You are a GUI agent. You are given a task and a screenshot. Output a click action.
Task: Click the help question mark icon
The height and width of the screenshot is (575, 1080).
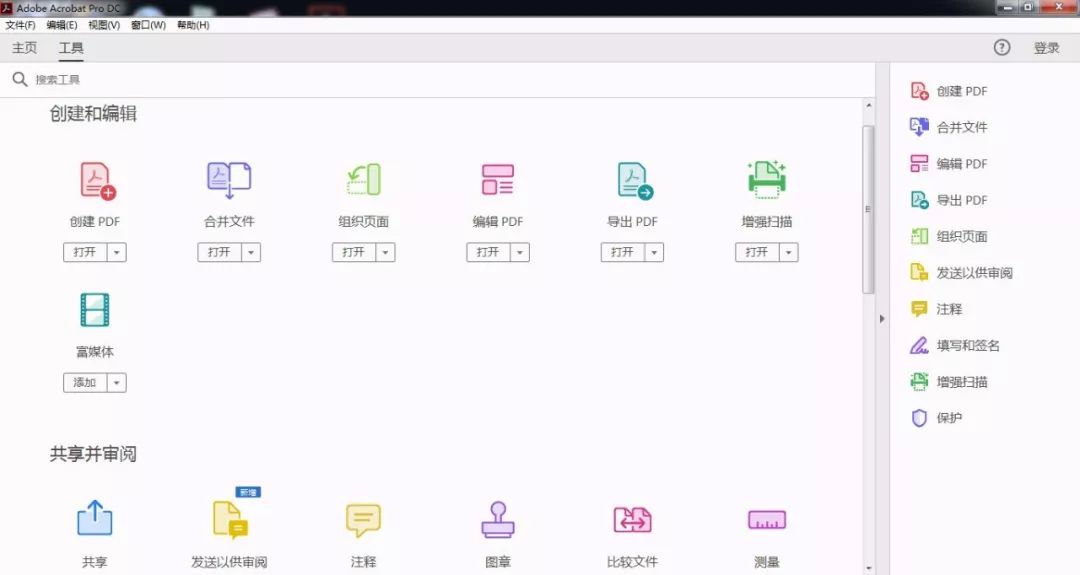(x=1002, y=47)
